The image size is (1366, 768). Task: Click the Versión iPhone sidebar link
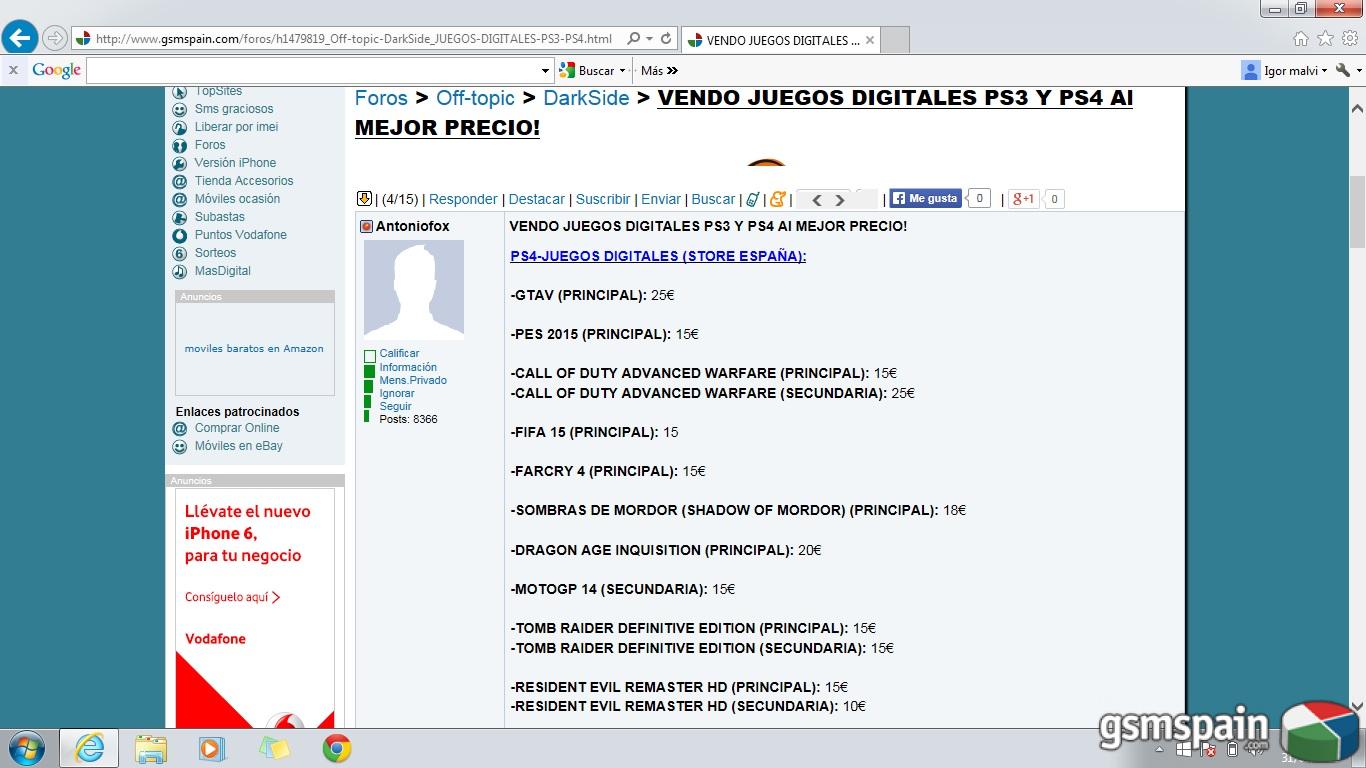(235, 163)
